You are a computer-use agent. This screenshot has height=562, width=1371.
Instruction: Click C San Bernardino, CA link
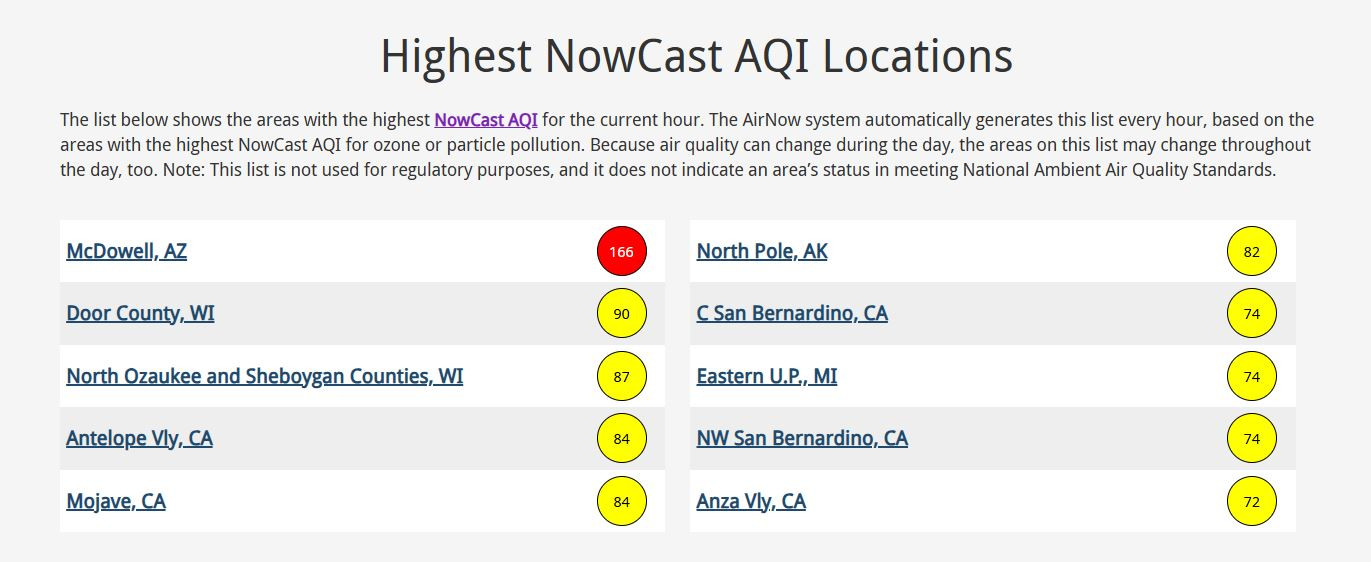[792, 313]
